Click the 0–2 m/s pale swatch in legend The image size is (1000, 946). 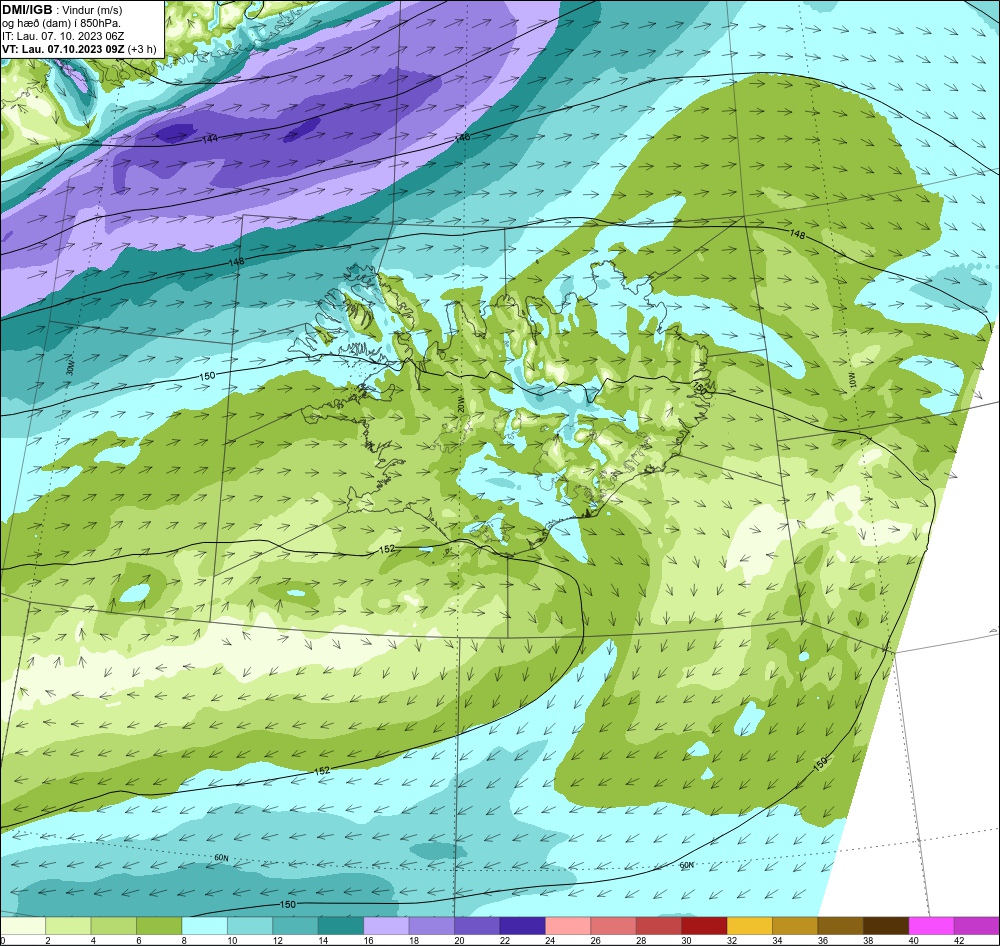click(x=23, y=926)
